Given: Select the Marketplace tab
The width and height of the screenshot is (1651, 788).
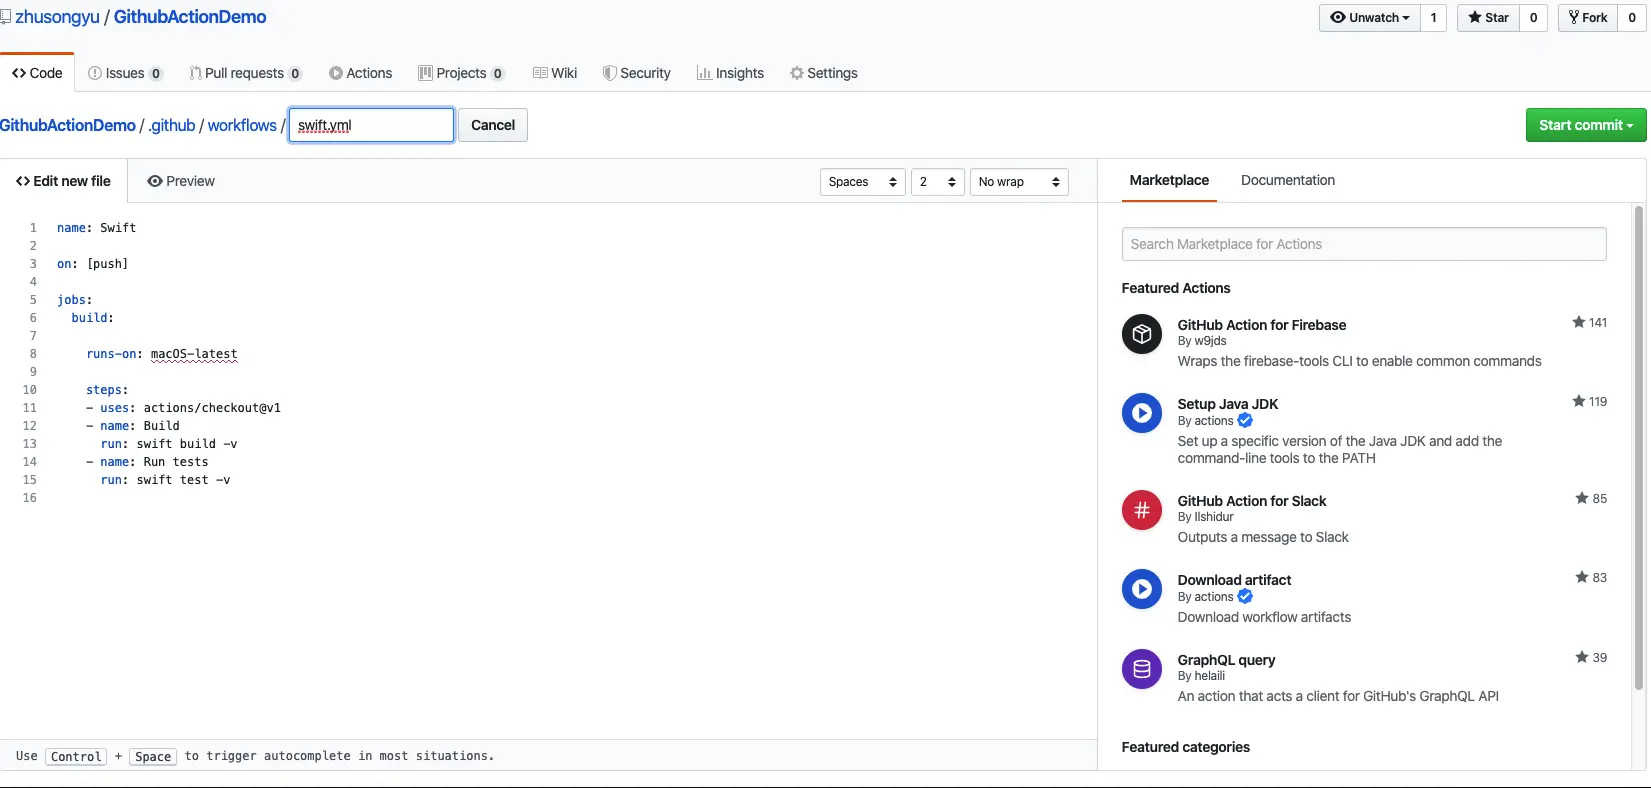Looking at the screenshot, I should tap(1169, 180).
